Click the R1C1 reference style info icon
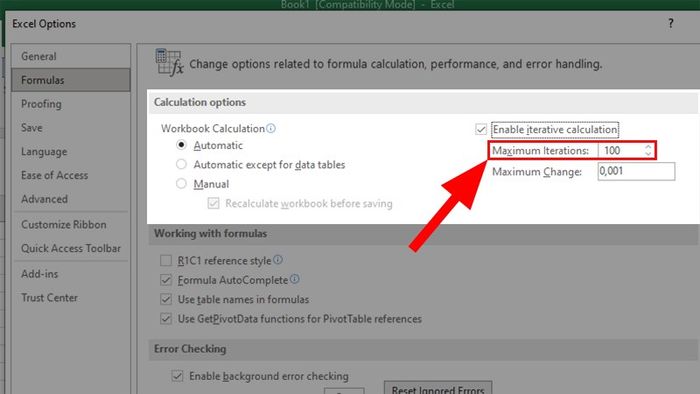700x394 pixels. click(278, 260)
